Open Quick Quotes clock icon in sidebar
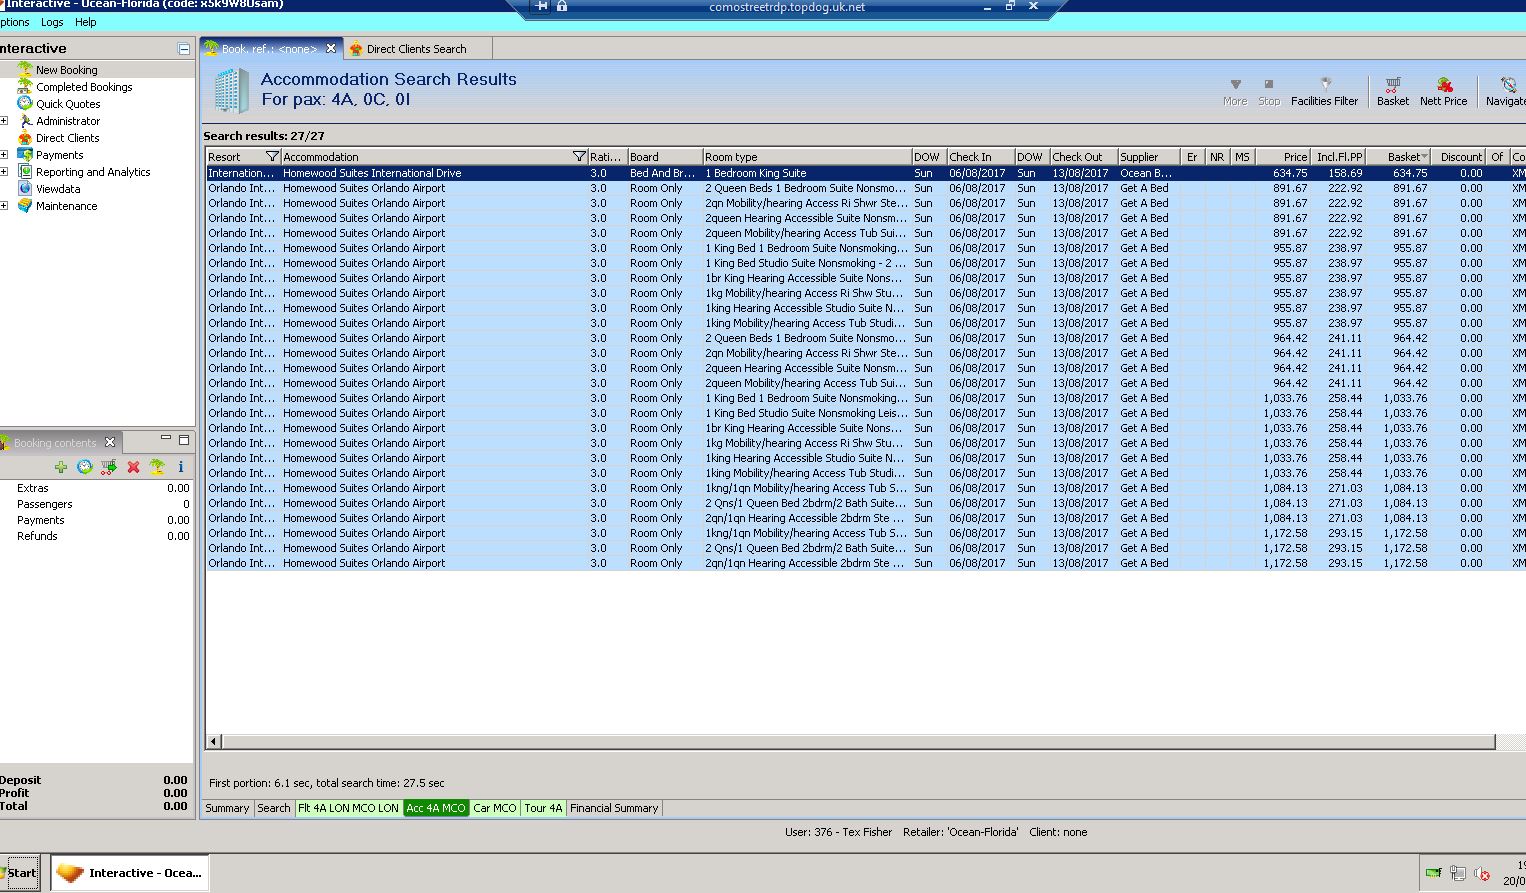This screenshot has height=893, width=1526. [x=25, y=104]
